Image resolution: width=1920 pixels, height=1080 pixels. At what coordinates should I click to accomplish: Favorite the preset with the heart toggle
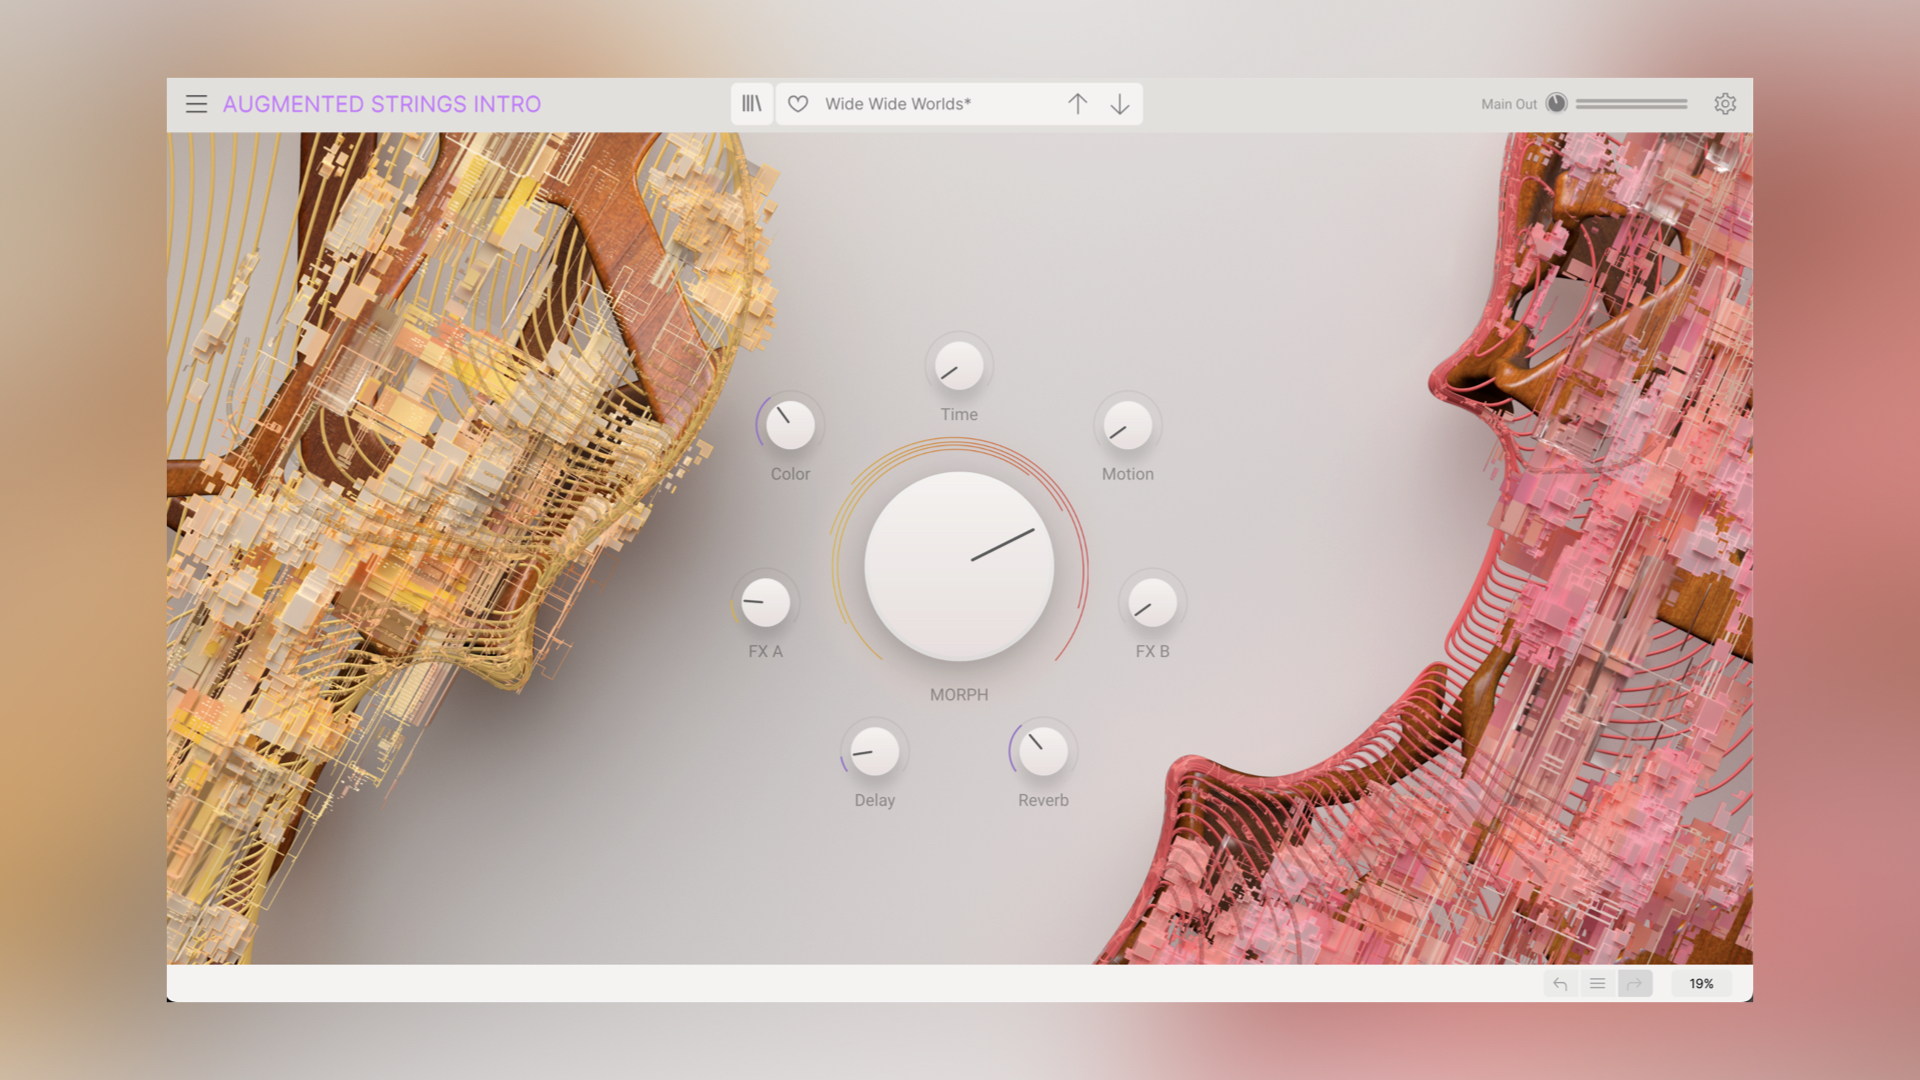797,103
